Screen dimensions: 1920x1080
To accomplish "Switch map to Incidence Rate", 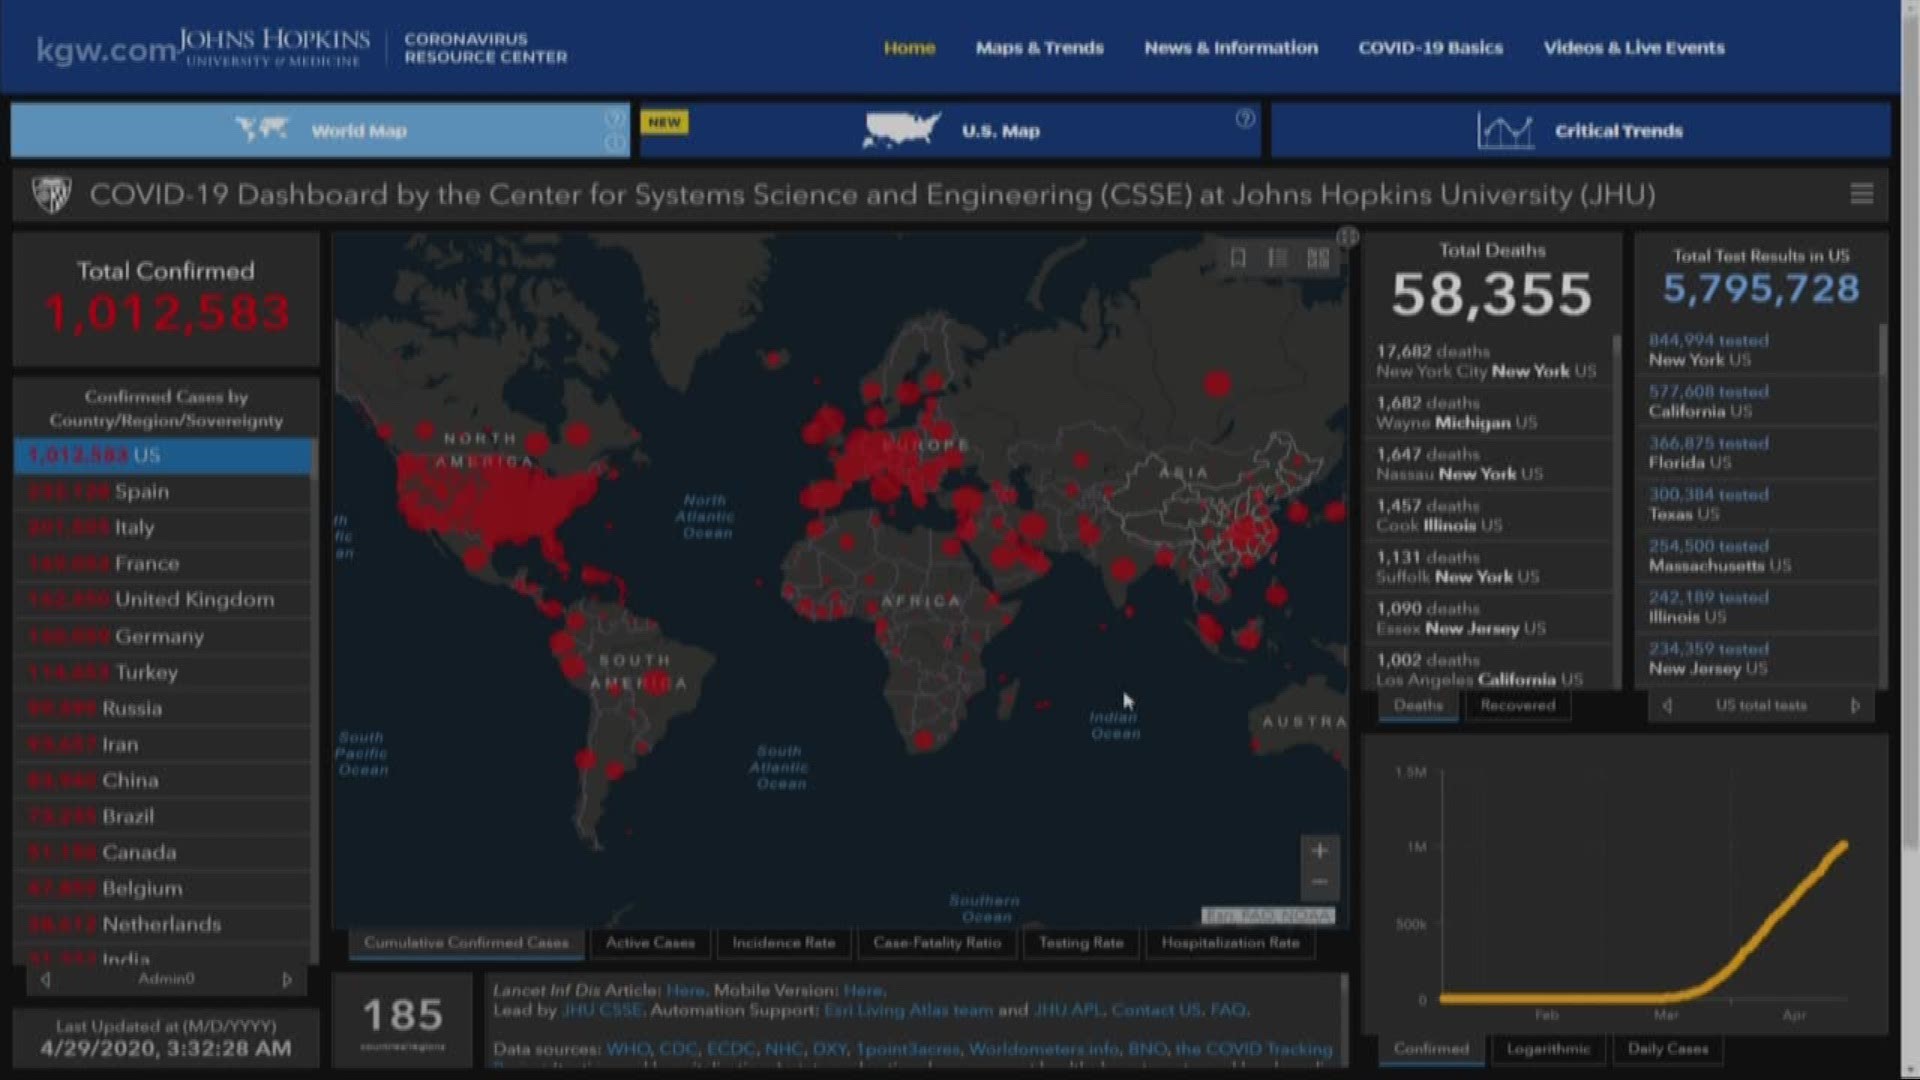I will point(784,943).
